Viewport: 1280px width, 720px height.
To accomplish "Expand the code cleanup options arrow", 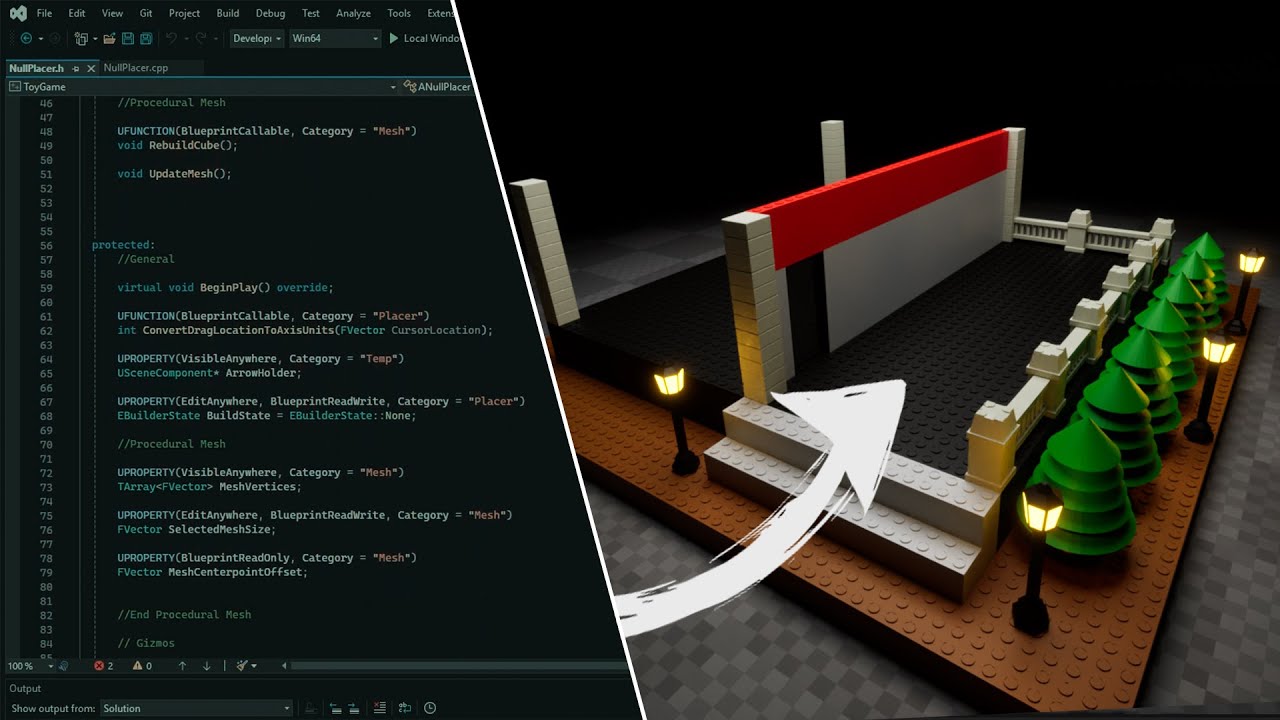I will (254, 666).
